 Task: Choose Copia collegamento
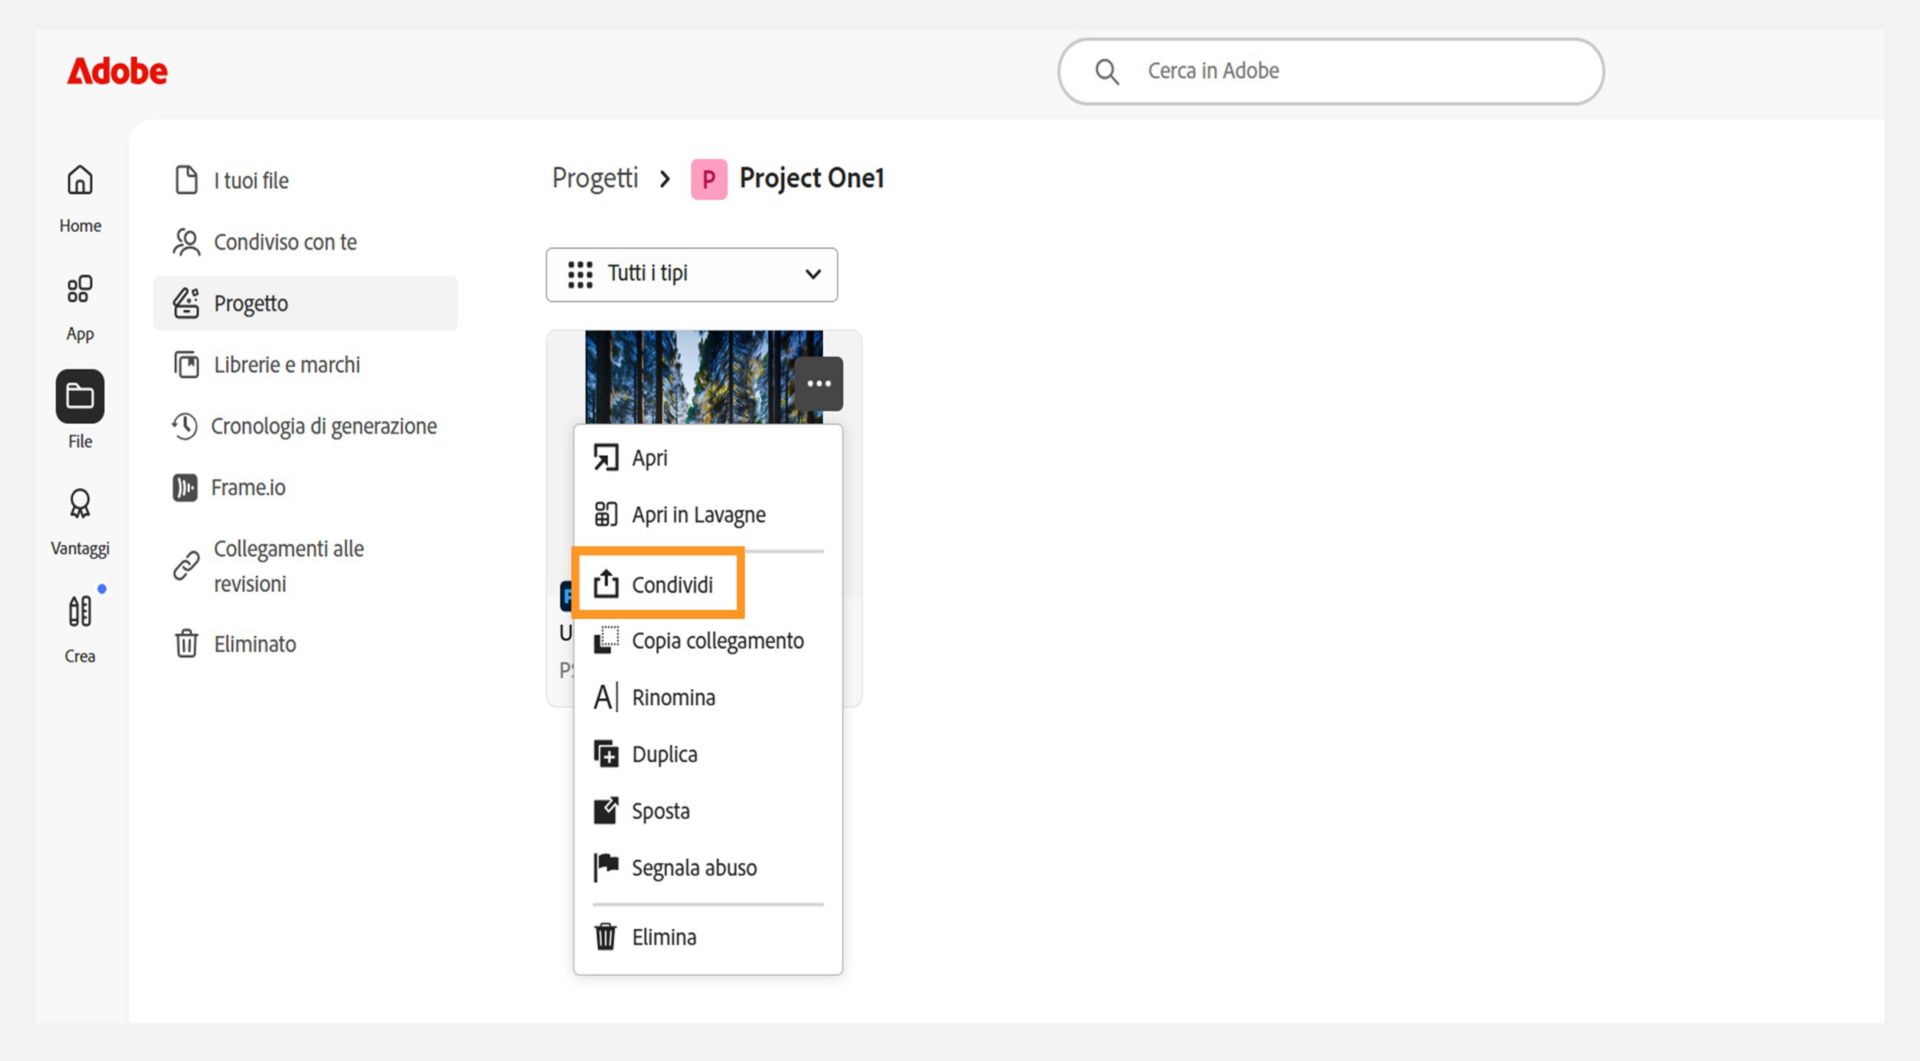point(708,641)
